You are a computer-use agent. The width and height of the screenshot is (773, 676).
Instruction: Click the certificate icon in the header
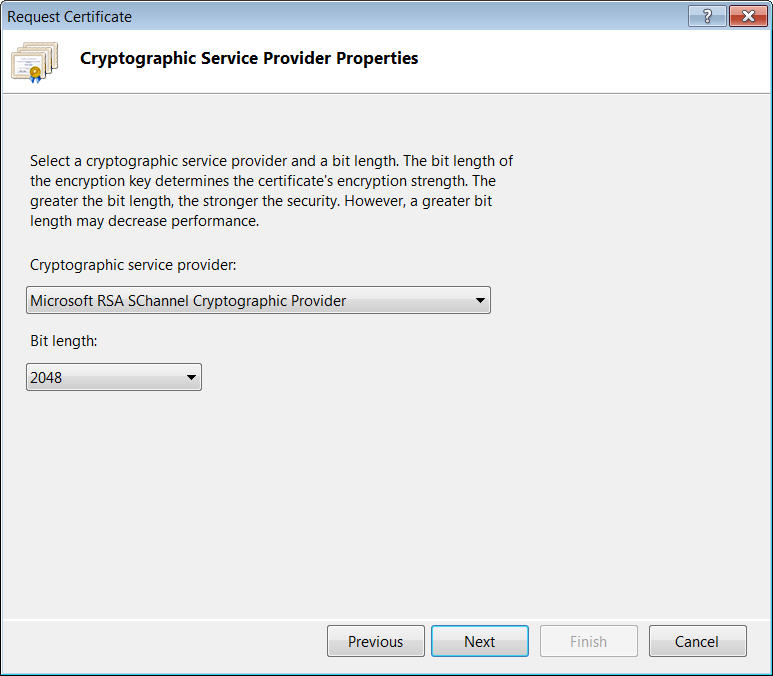34,60
